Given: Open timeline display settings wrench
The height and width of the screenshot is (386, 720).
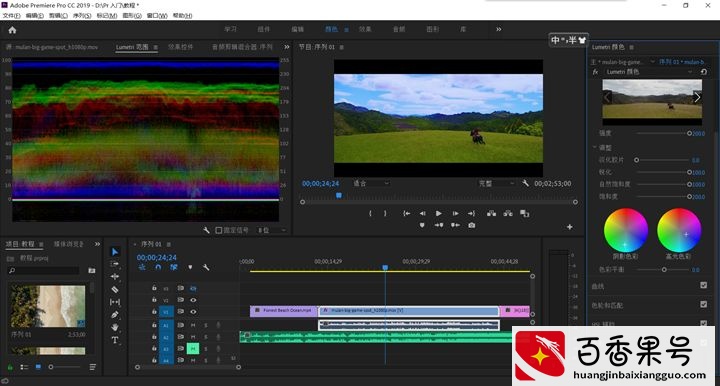Looking at the screenshot, I should coord(206,267).
